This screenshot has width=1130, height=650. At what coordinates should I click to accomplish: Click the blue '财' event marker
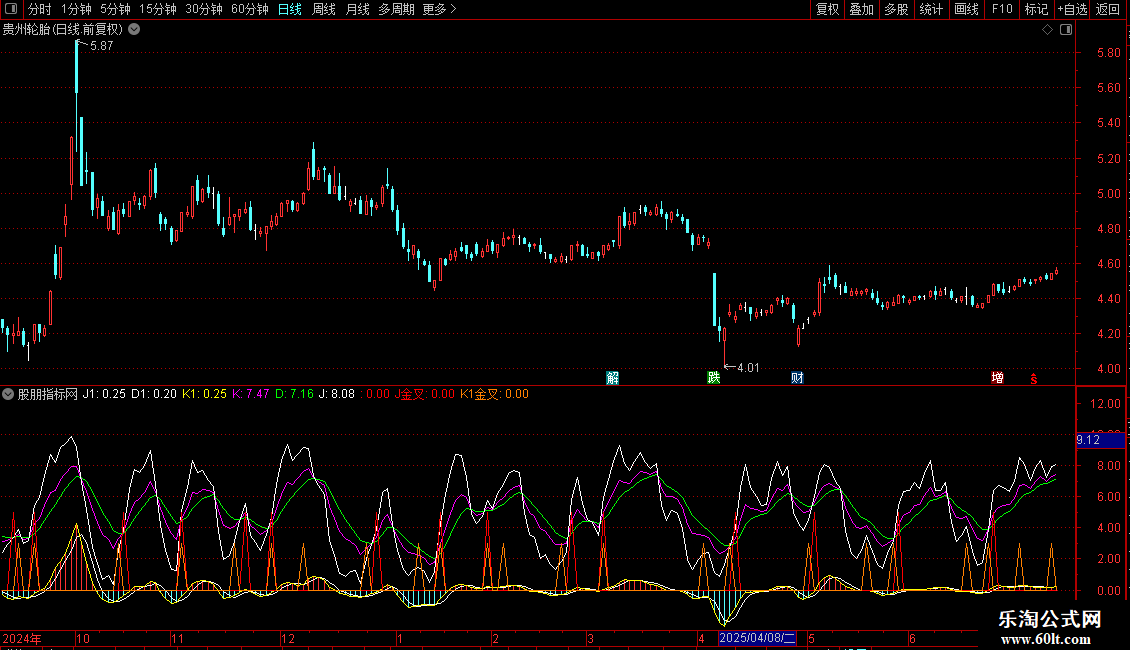click(x=797, y=378)
